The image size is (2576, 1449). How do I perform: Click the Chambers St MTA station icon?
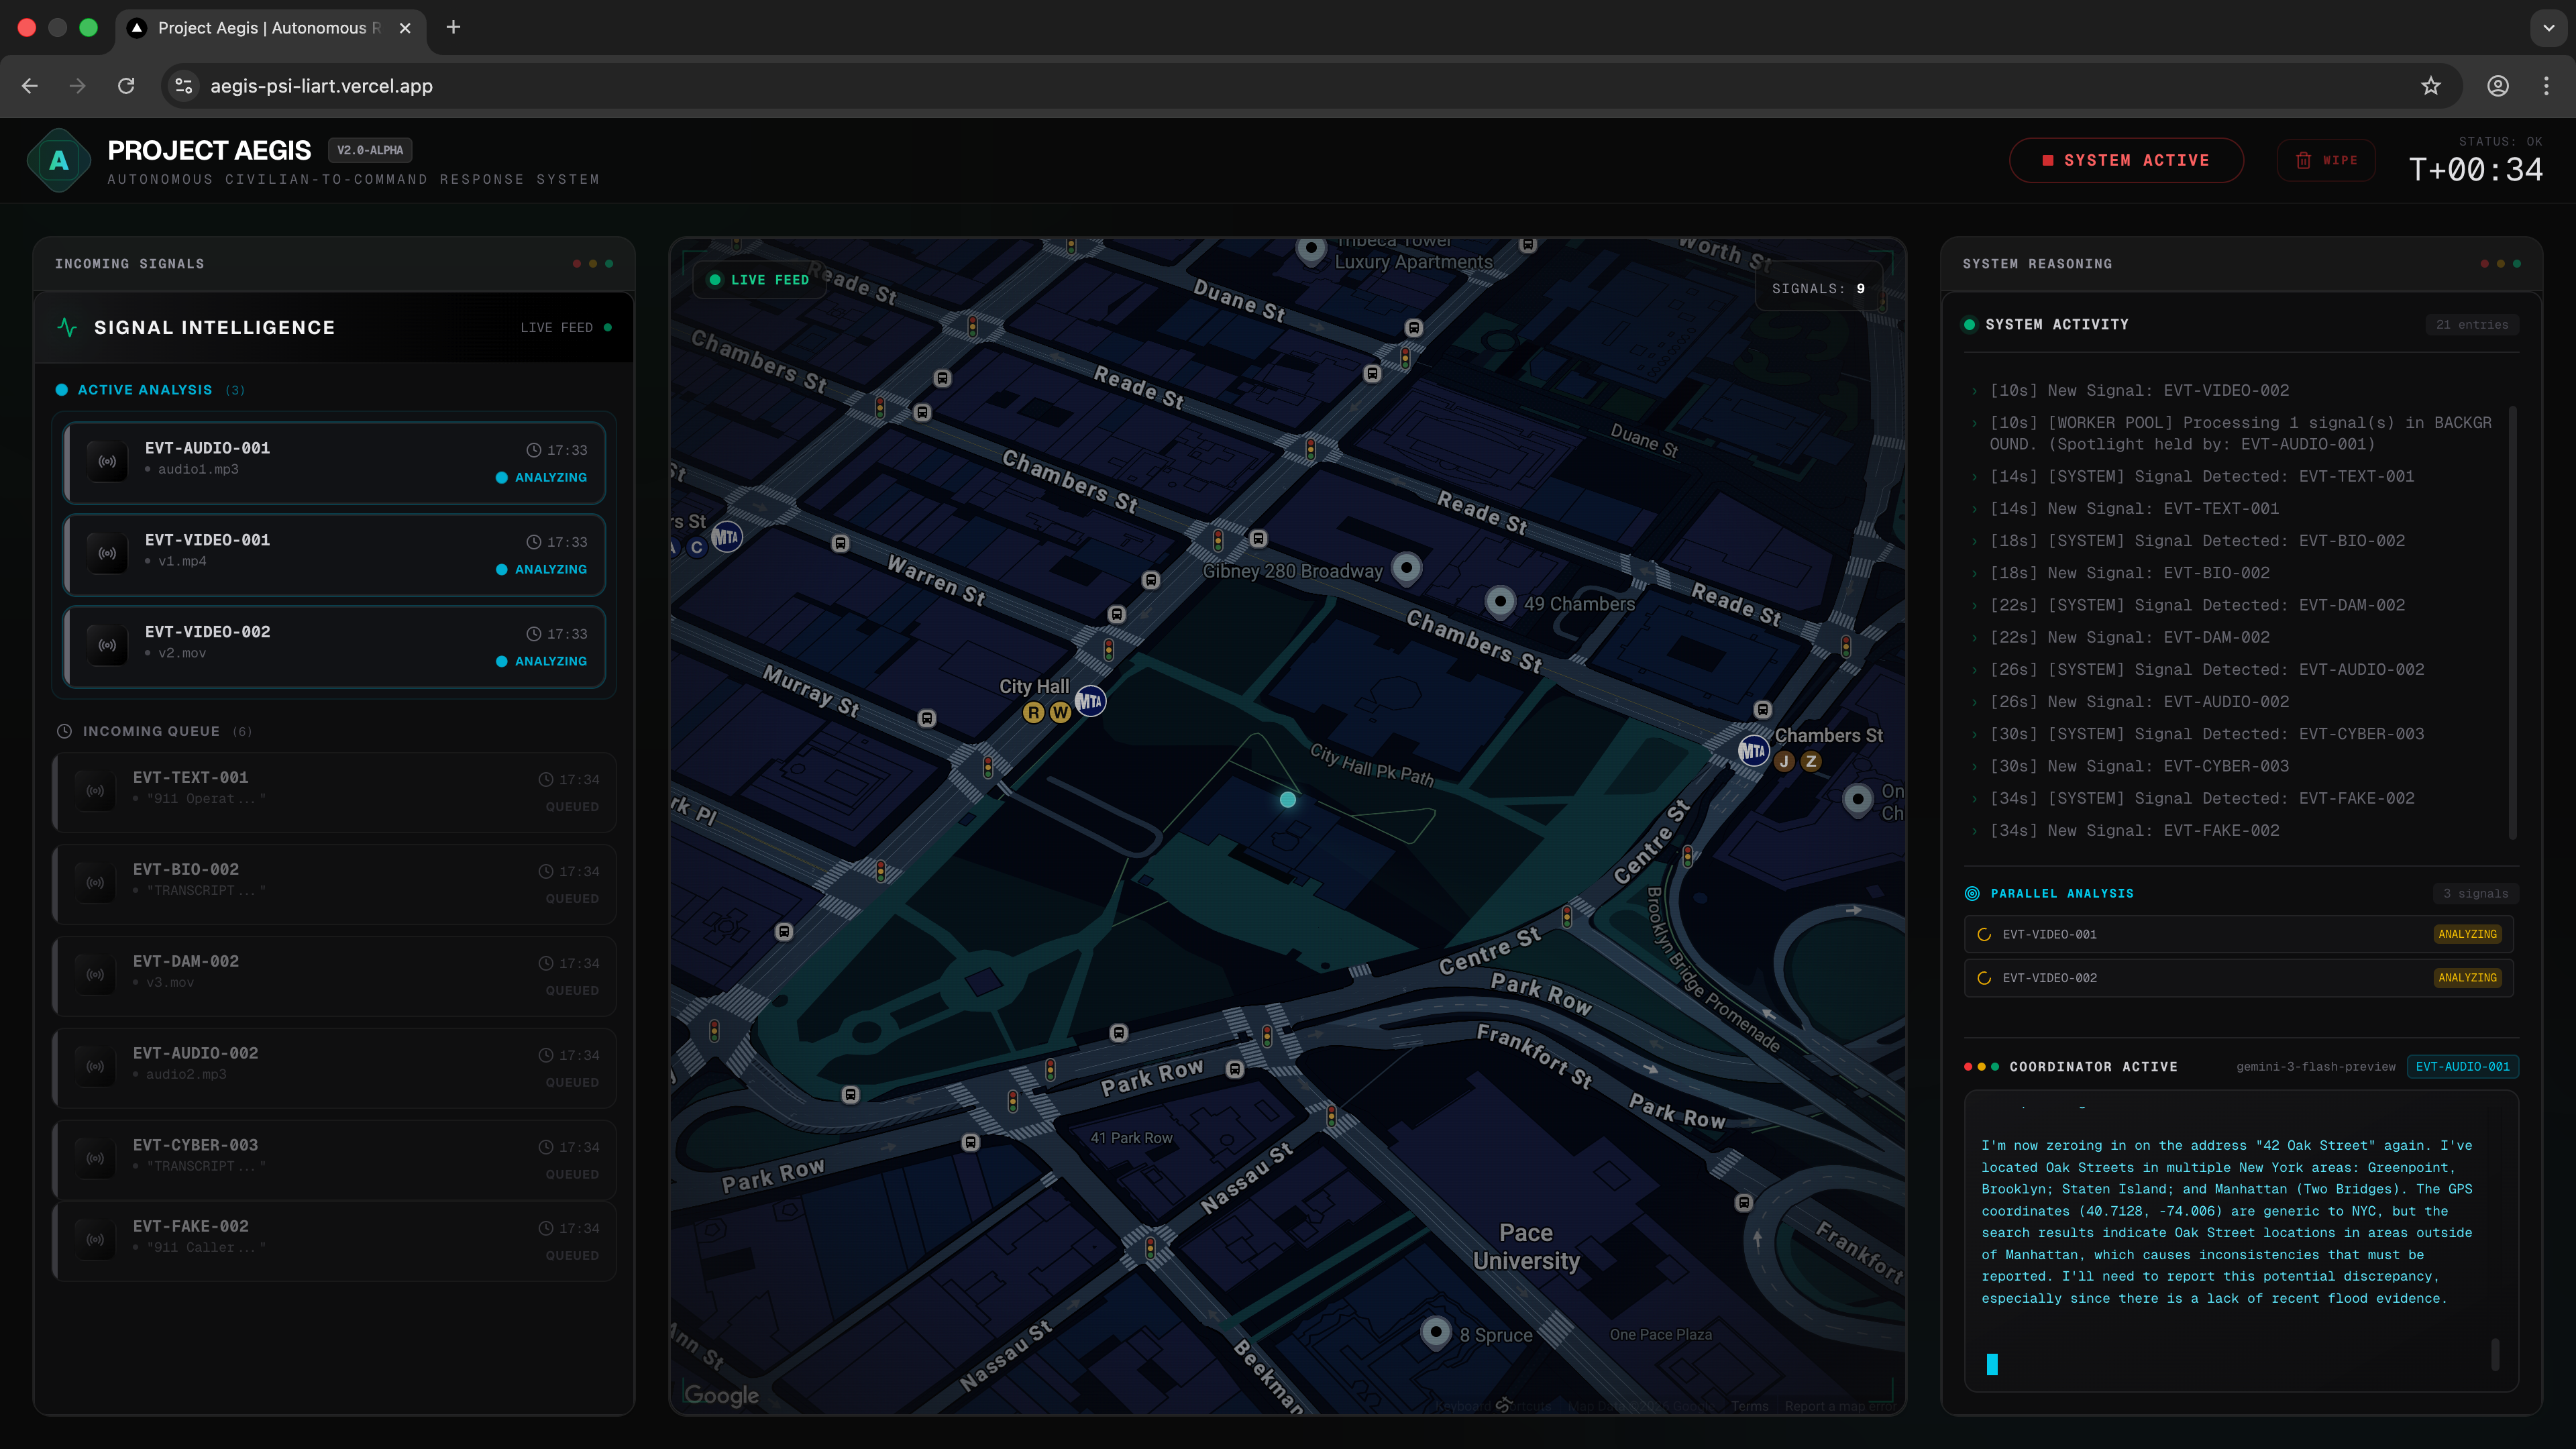click(x=1753, y=750)
